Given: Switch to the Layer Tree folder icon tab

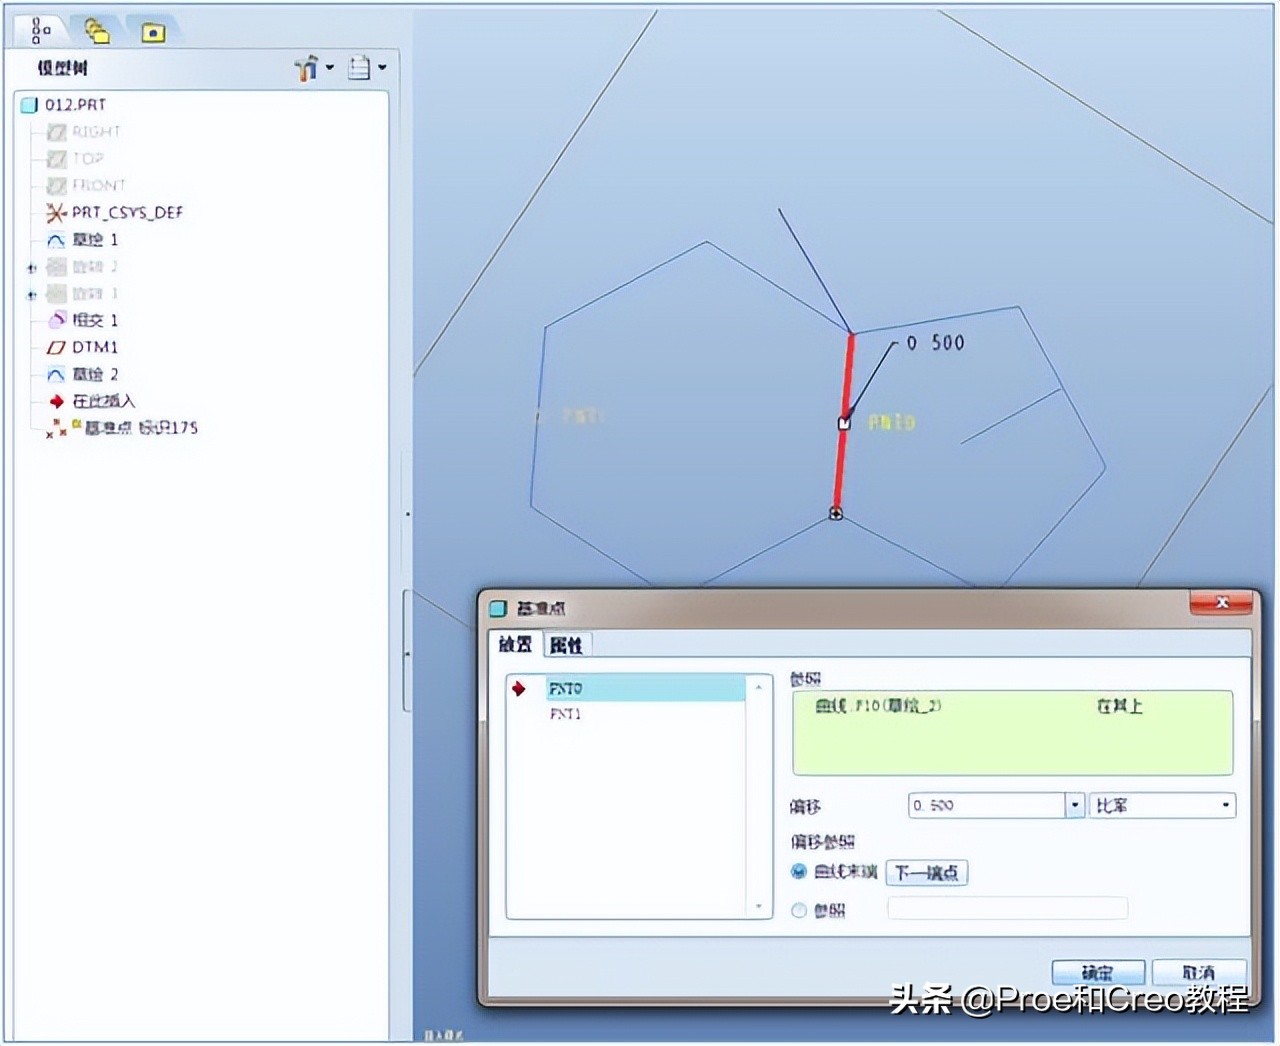Looking at the screenshot, I should pos(97,32).
